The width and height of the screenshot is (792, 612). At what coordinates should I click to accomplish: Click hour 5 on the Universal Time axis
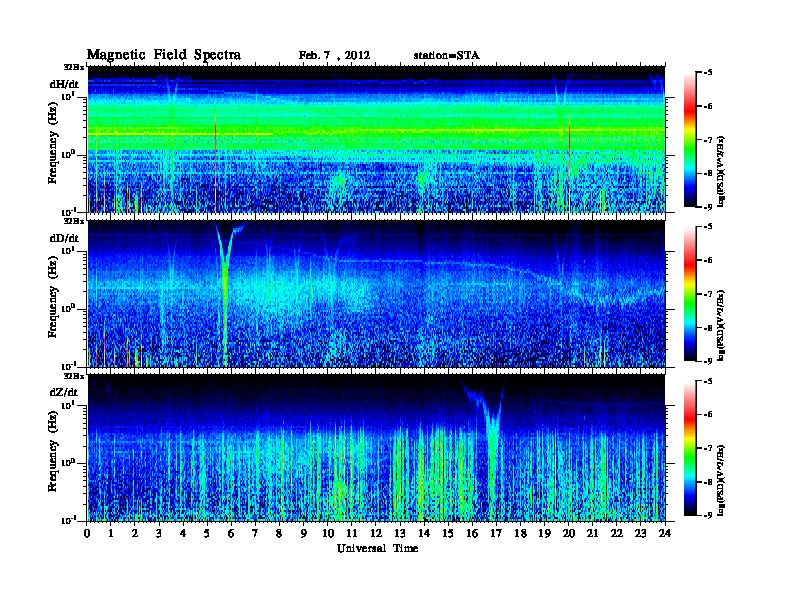click(x=207, y=533)
